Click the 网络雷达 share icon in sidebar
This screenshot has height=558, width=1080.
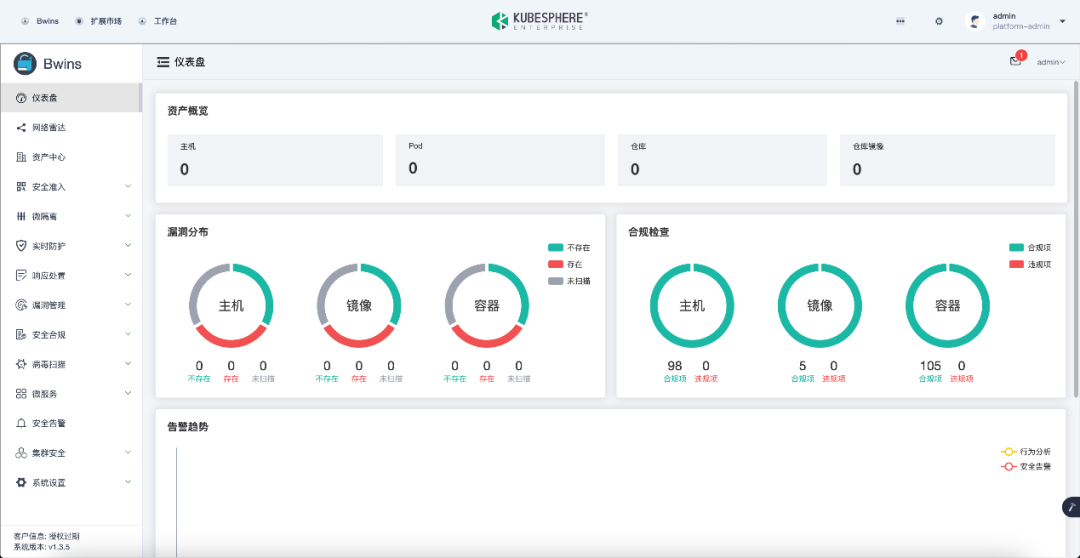click(21, 127)
